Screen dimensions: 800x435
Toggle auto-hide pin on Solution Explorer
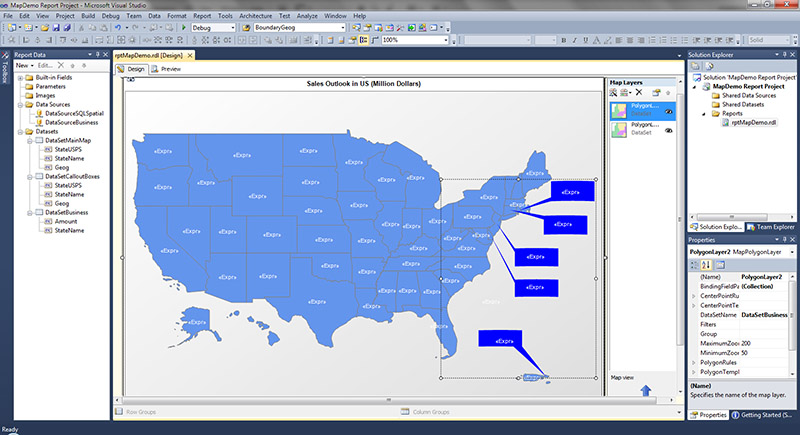(785, 55)
